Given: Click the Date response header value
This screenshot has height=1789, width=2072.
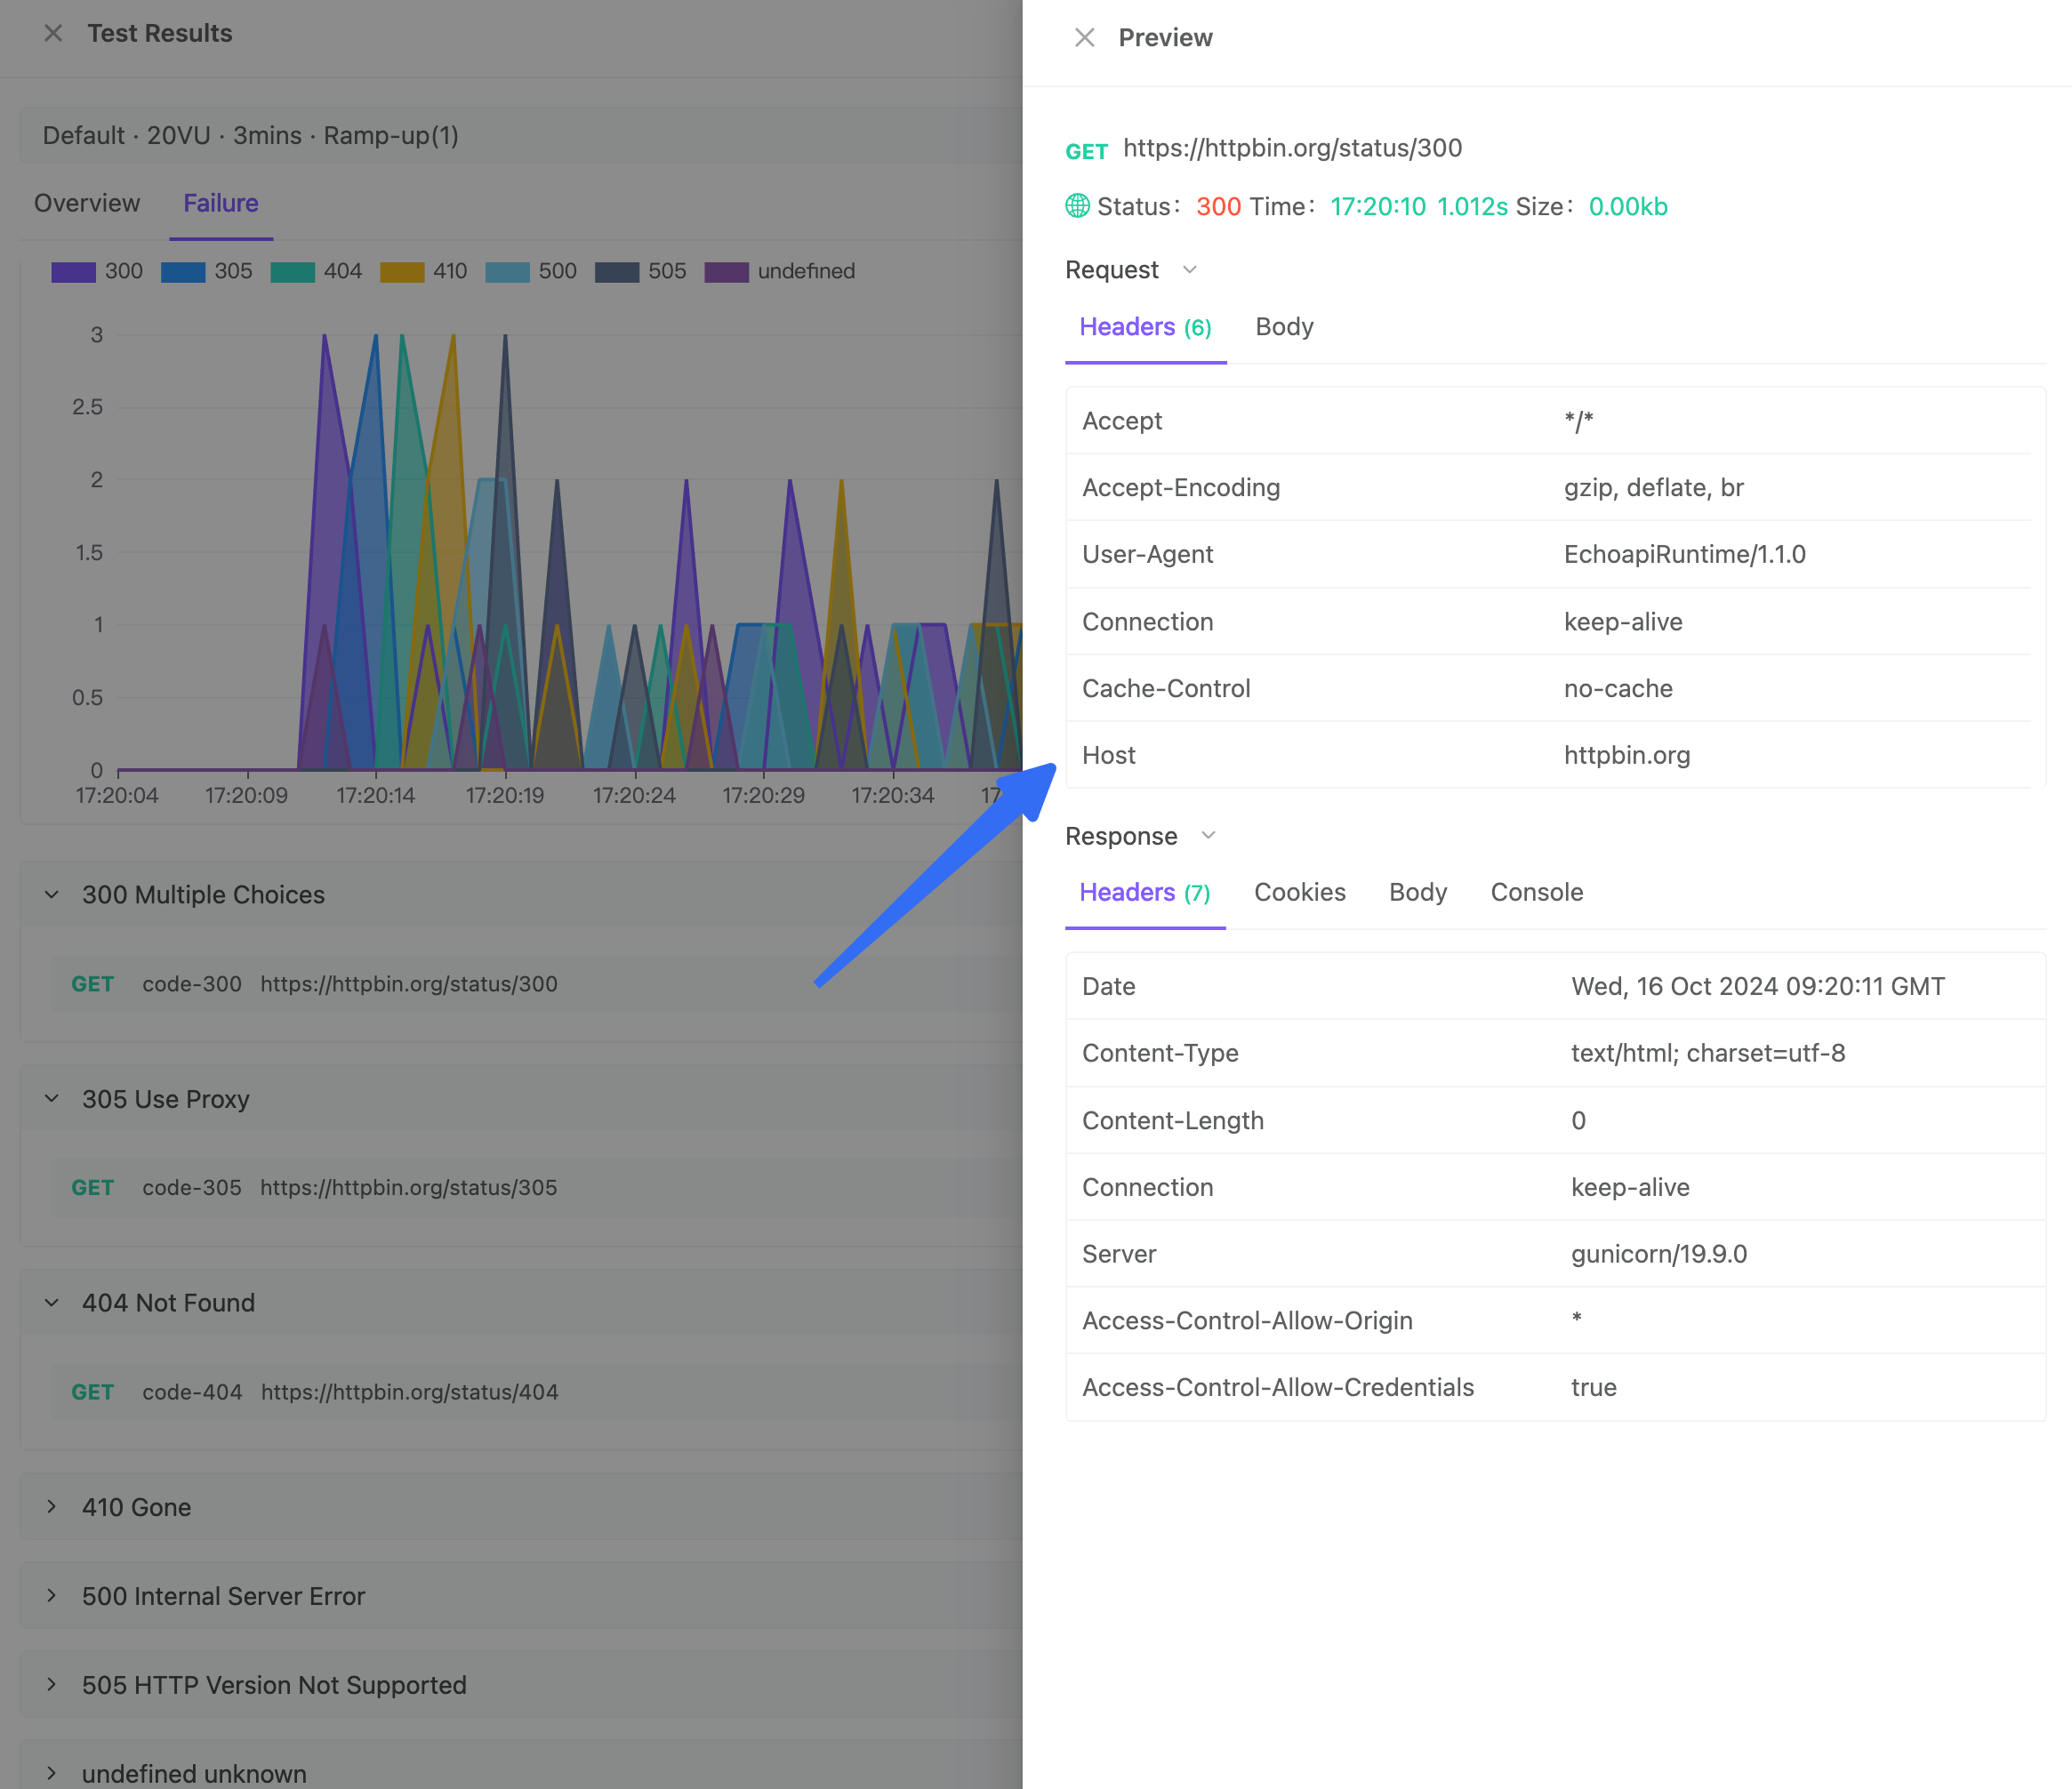Looking at the screenshot, I should click(1758, 986).
